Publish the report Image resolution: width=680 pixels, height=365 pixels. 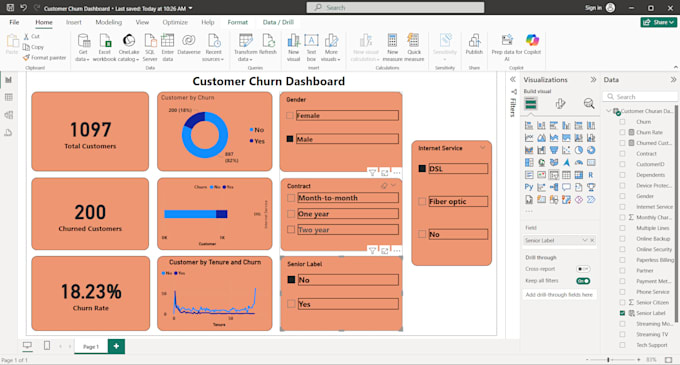click(x=474, y=44)
